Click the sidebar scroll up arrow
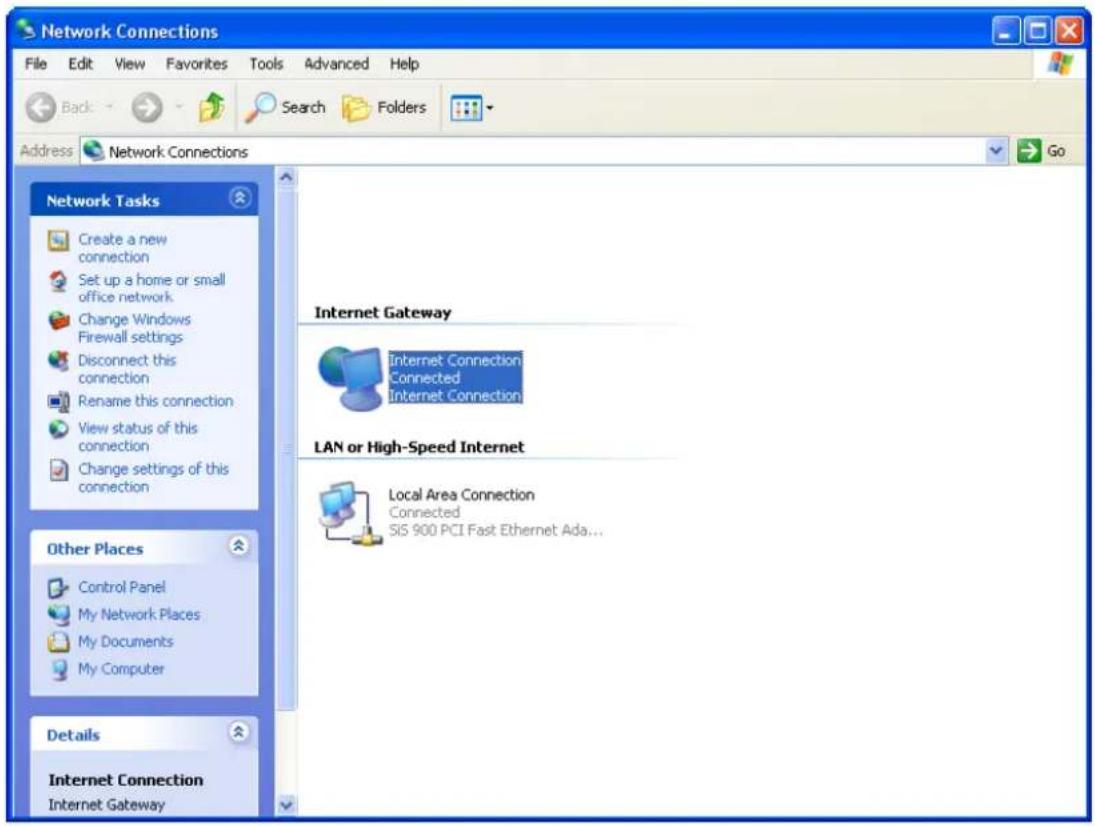The image size is (1095, 826). 286,177
